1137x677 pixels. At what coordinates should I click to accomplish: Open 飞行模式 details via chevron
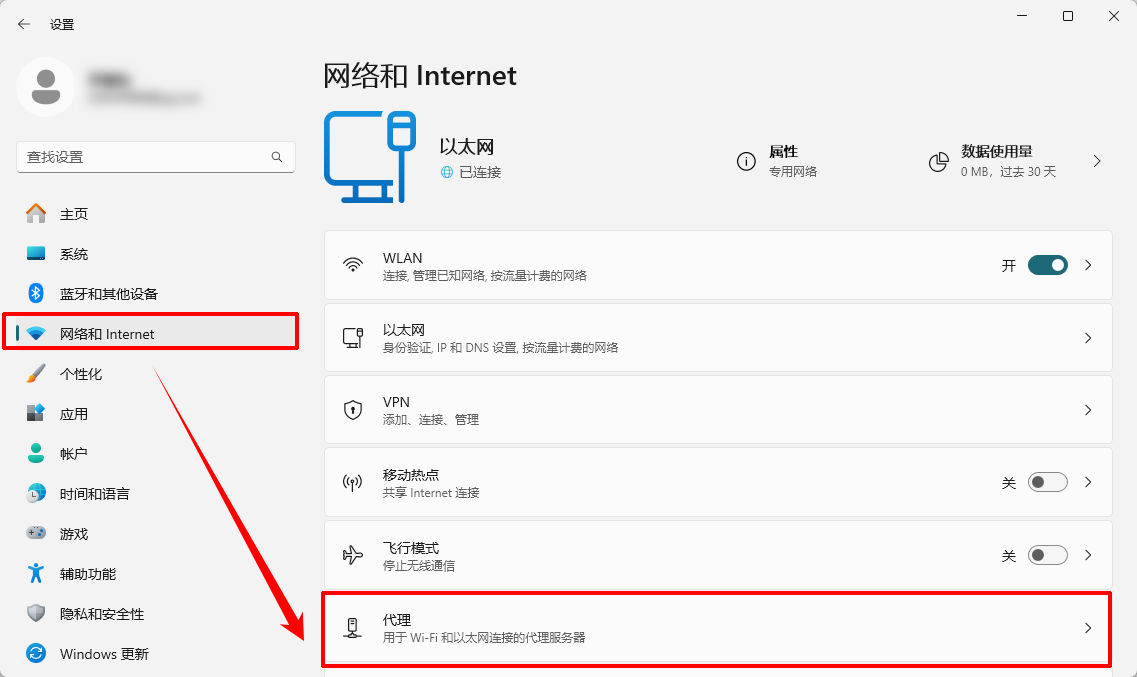[x=1088, y=555]
